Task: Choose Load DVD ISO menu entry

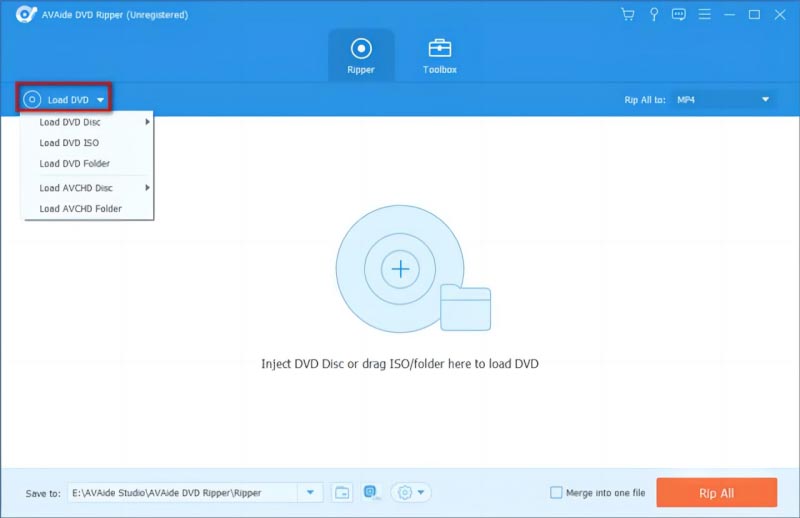Action: point(87,143)
